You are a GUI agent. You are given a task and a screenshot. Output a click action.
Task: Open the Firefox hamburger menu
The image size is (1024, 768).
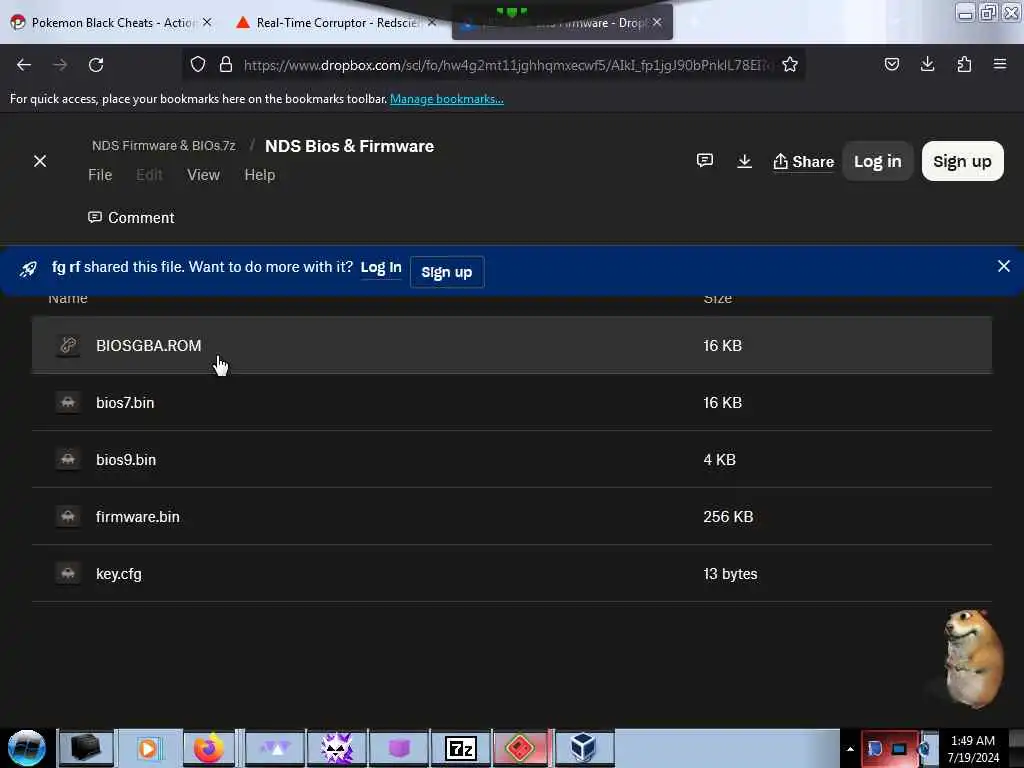pyautogui.click(x=1000, y=64)
